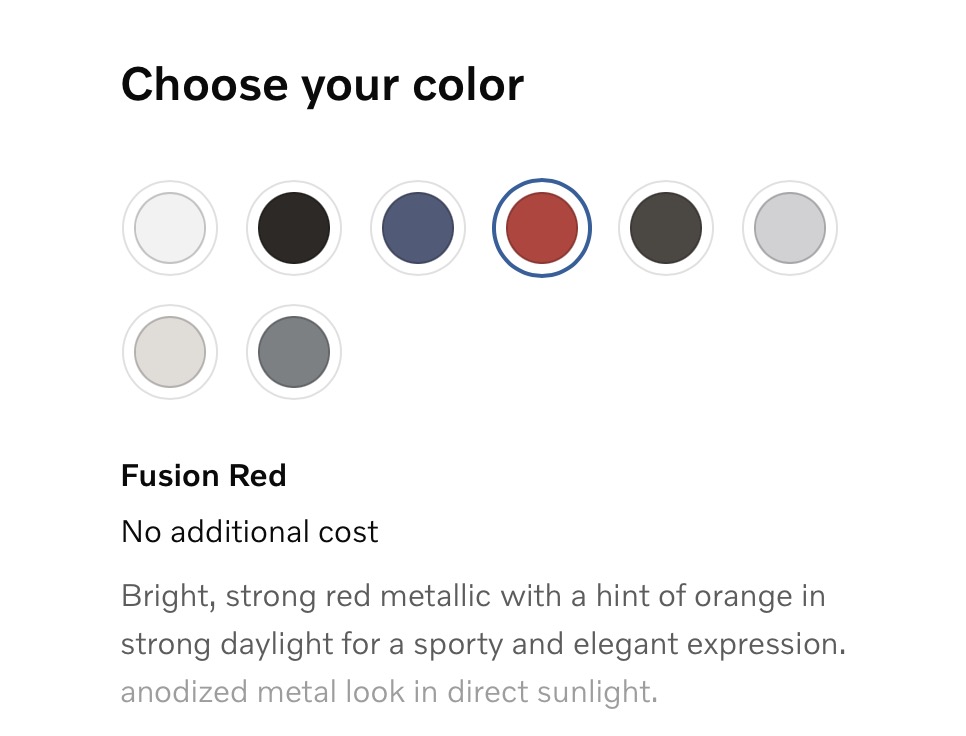Select the dark charcoal brown swatch
This screenshot has height=736, width=966.
pyautogui.click(x=666, y=228)
